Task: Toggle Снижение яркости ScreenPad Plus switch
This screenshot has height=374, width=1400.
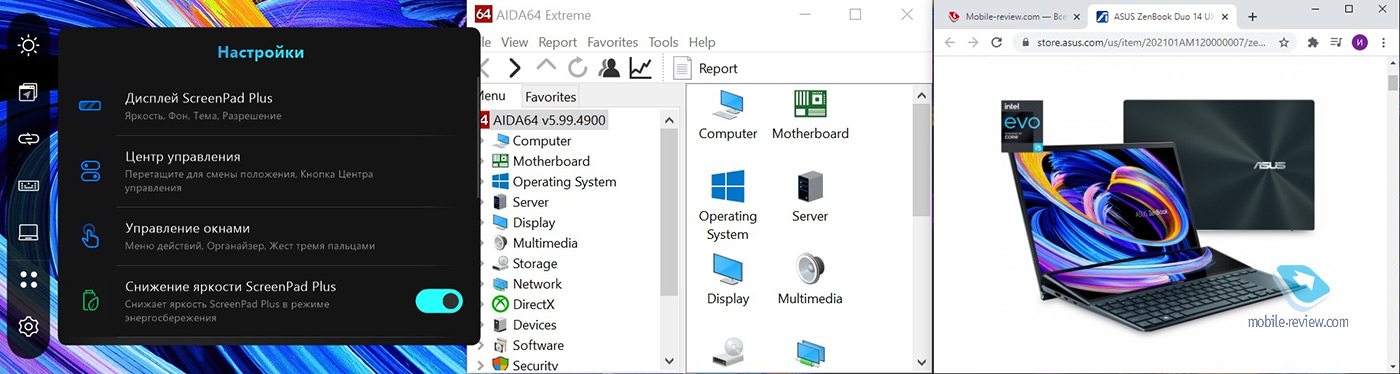Action: pyautogui.click(x=439, y=300)
